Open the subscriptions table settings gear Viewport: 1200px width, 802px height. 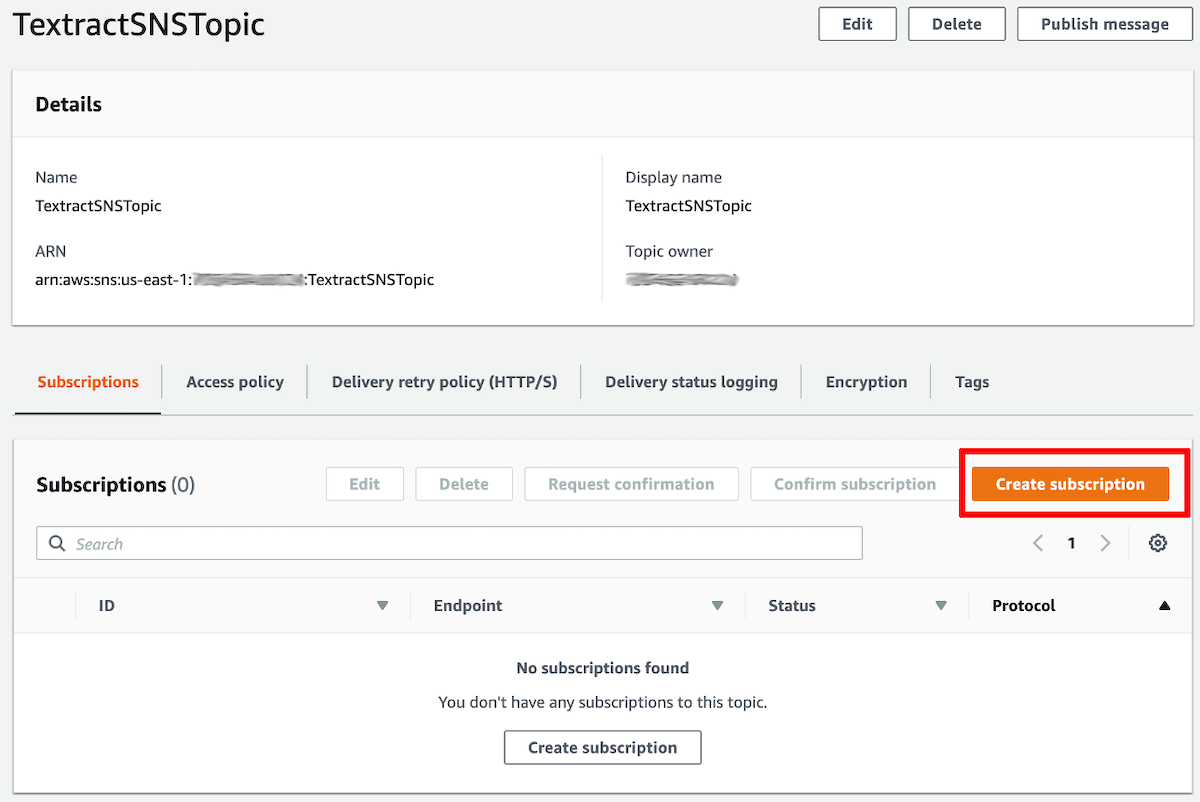pos(1158,543)
